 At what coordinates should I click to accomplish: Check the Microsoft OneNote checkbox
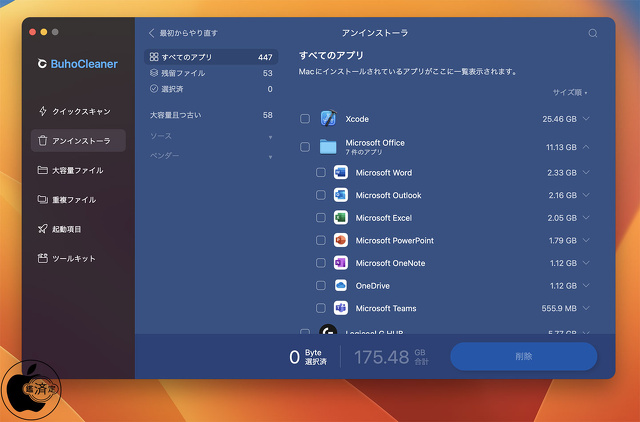pos(321,263)
